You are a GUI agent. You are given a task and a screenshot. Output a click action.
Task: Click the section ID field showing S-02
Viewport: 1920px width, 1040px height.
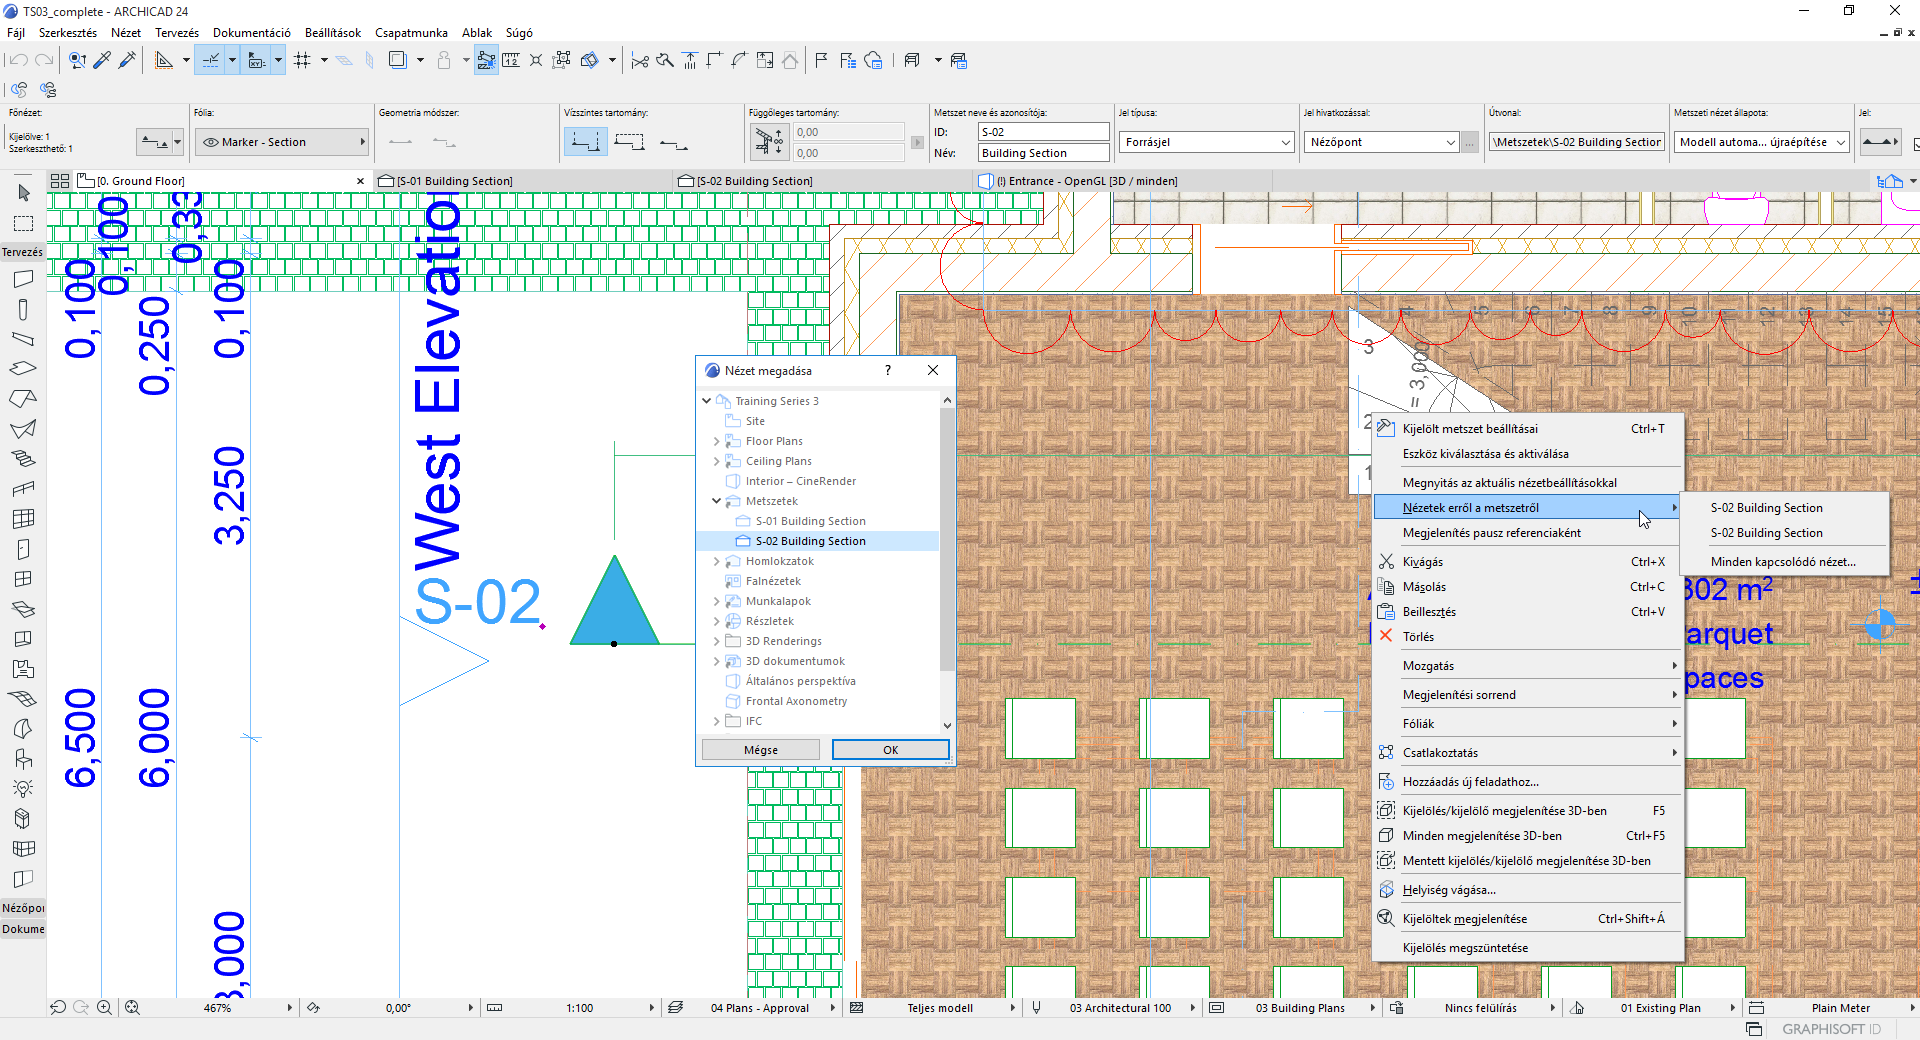[x=1042, y=131]
